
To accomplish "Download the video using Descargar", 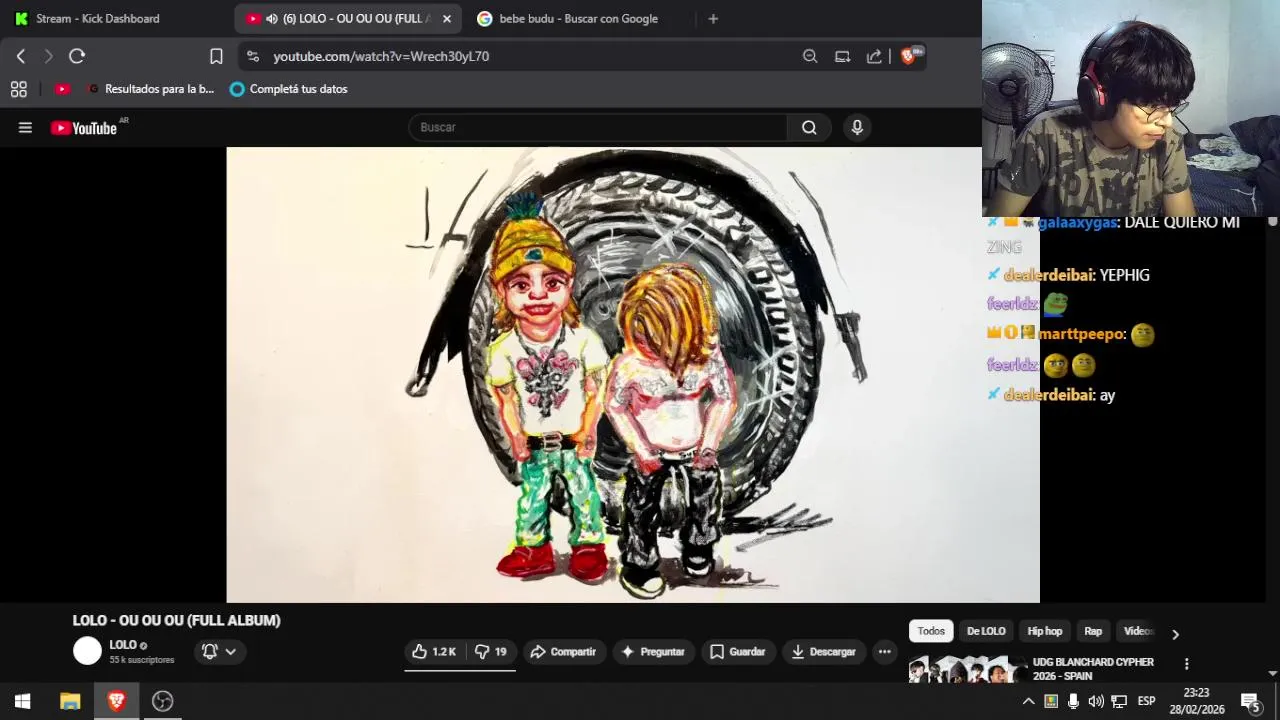I will point(824,651).
